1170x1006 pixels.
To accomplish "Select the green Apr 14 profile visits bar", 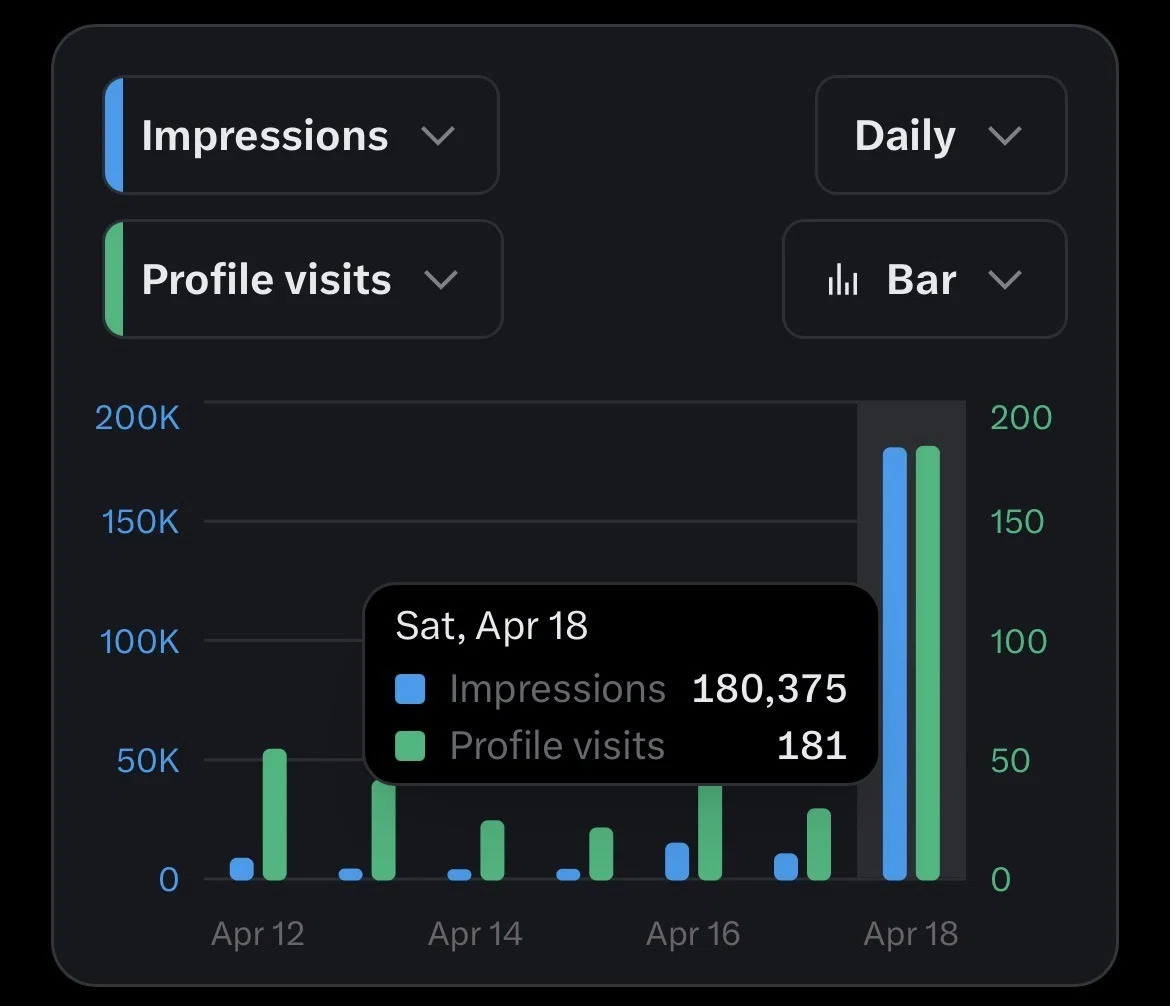I will click(492, 850).
